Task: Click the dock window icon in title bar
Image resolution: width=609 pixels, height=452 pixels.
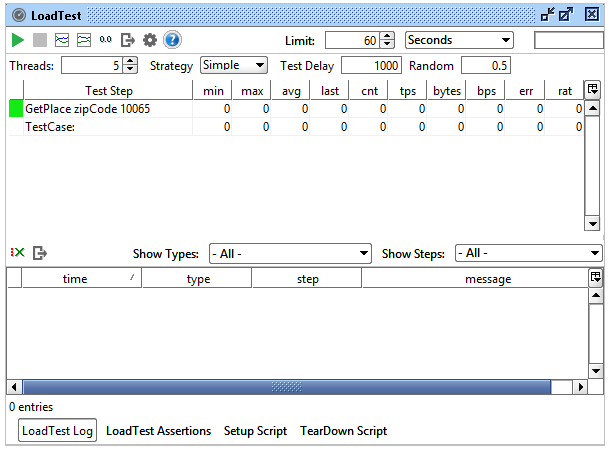Action: click(548, 15)
